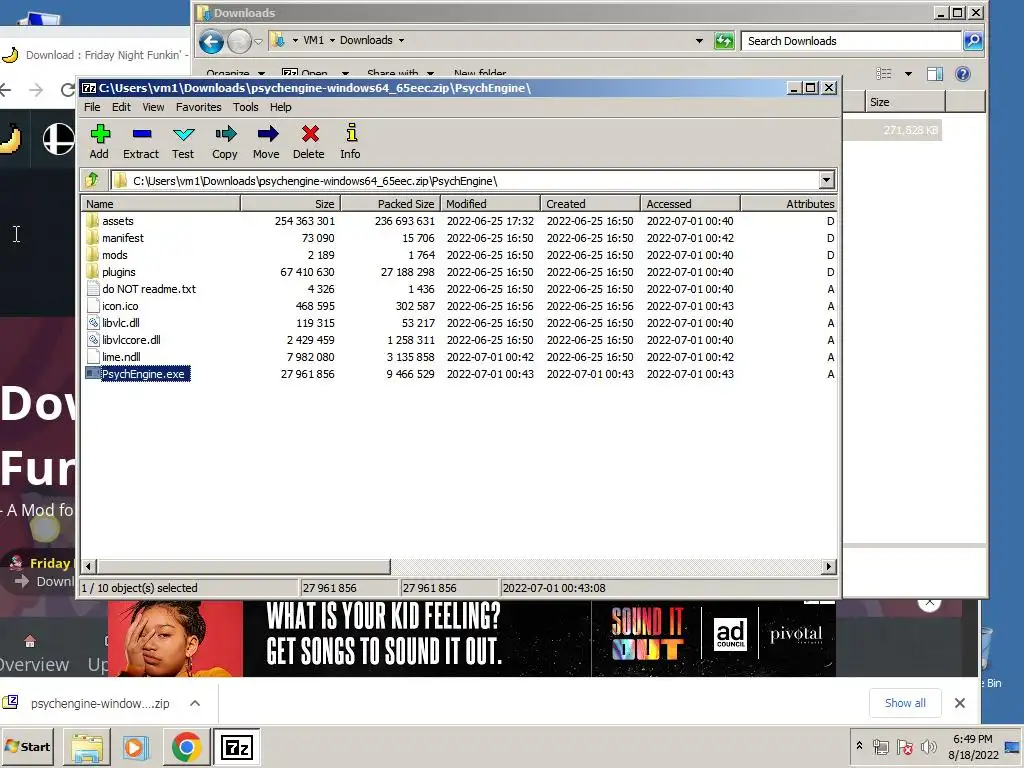The width and height of the screenshot is (1024, 768).
Task: Click the Chrome forward navigation arrow
Action: (x=36, y=89)
